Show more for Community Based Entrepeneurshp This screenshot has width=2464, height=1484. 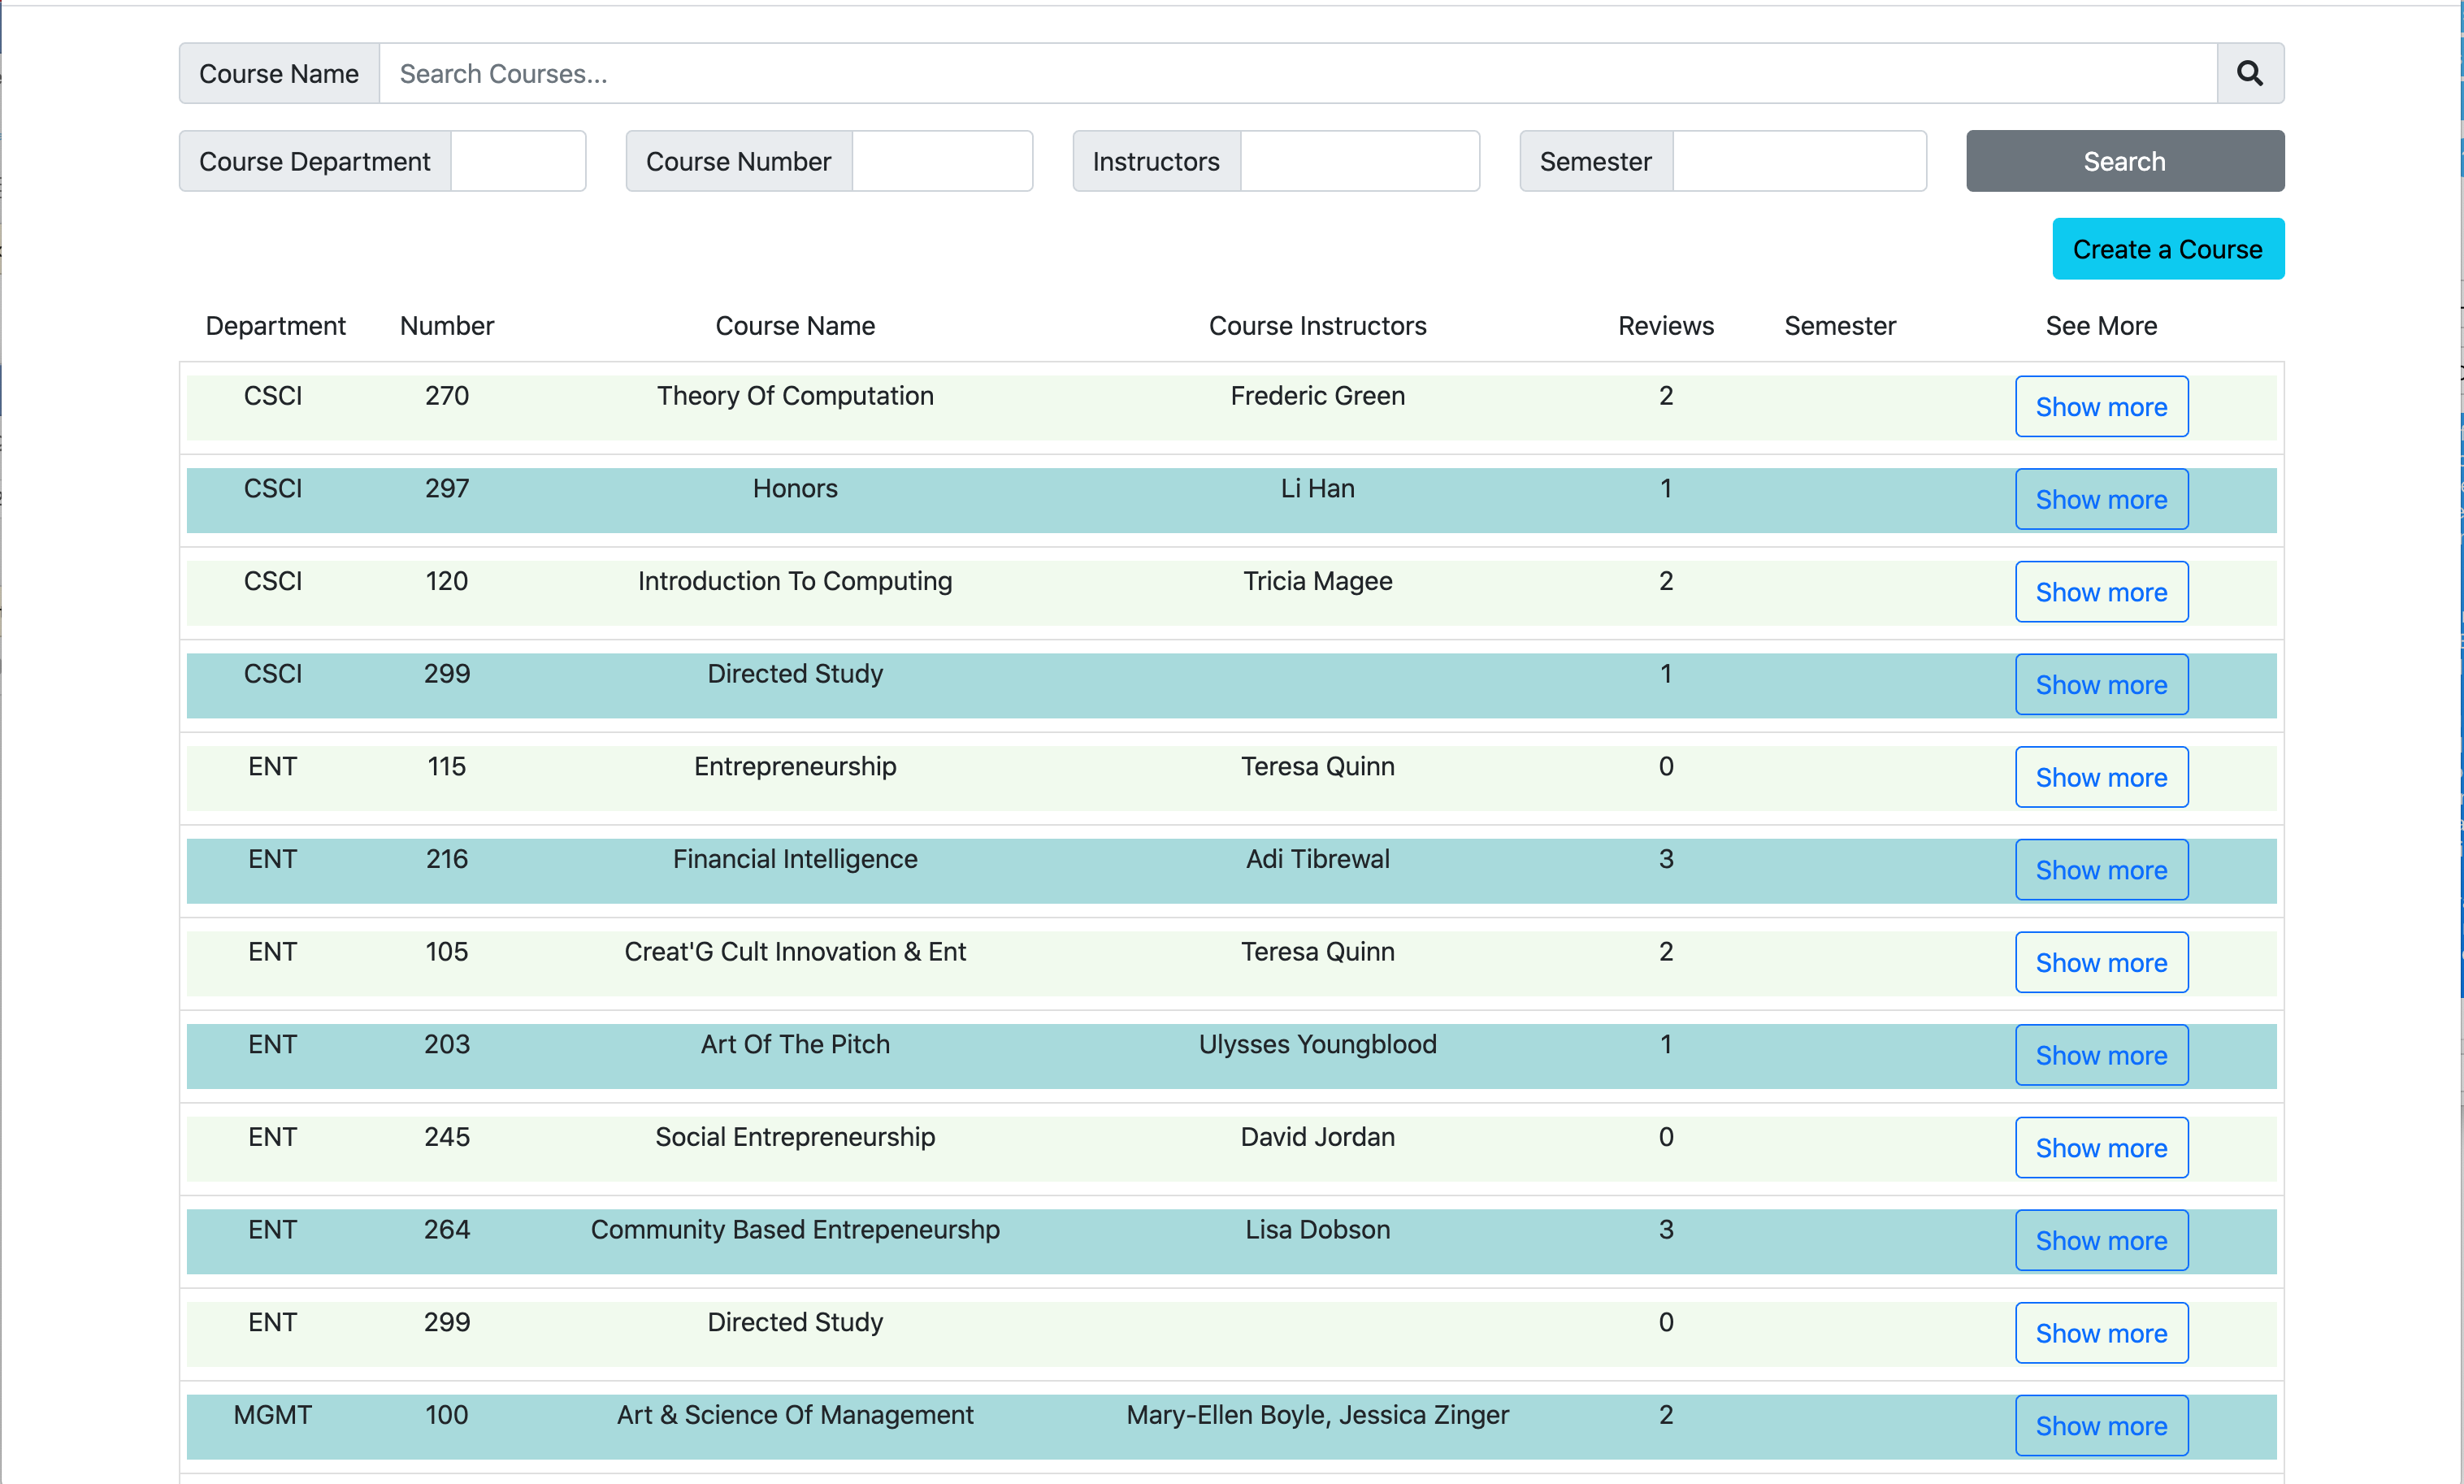[x=2101, y=1240]
